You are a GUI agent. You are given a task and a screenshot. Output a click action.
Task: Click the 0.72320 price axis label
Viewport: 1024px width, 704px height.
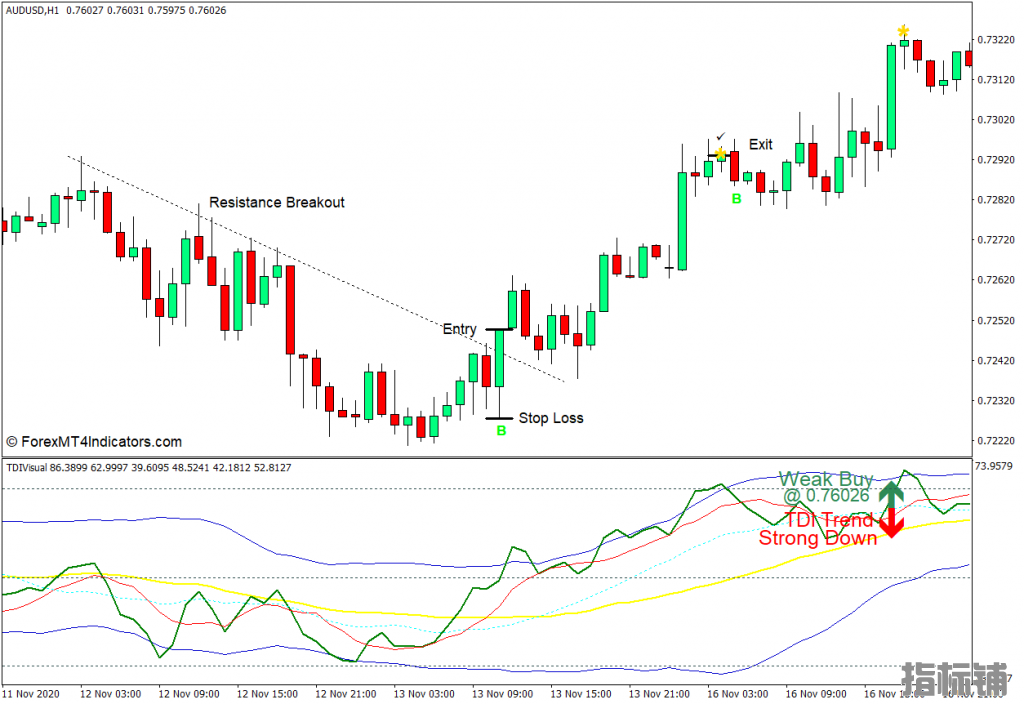pyautogui.click(x=996, y=400)
